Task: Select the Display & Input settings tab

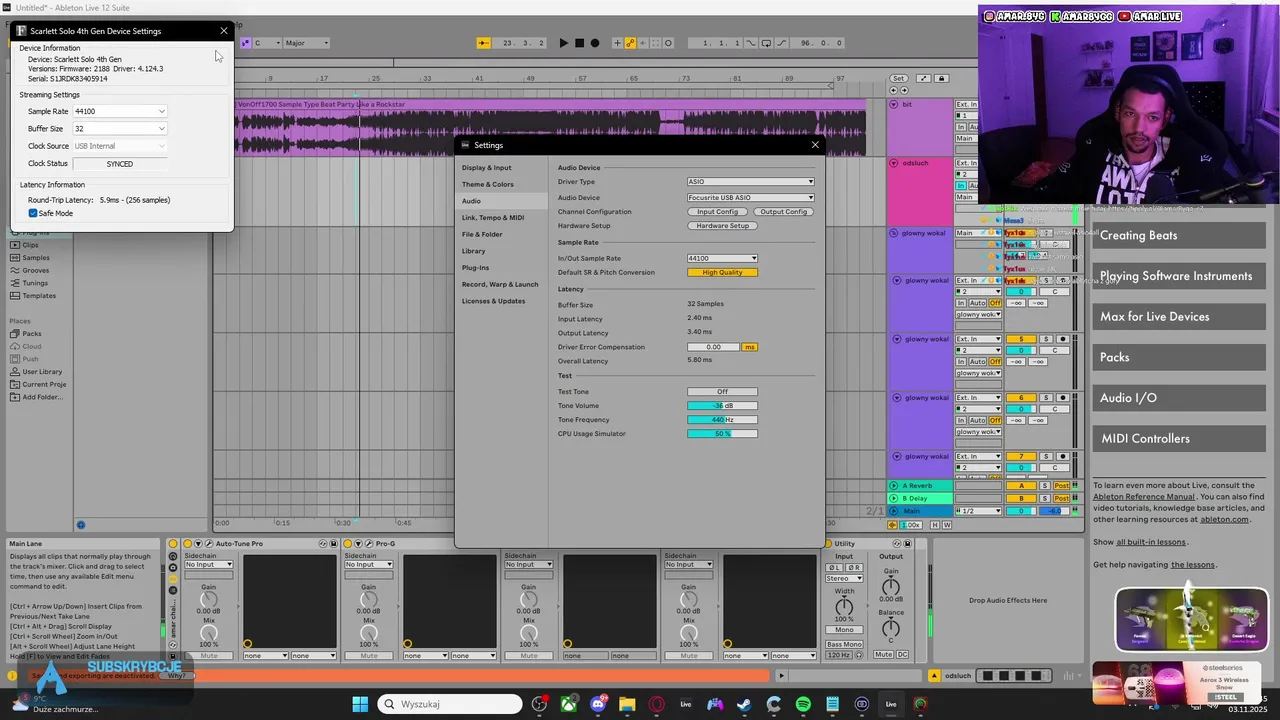Action: pyautogui.click(x=486, y=168)
